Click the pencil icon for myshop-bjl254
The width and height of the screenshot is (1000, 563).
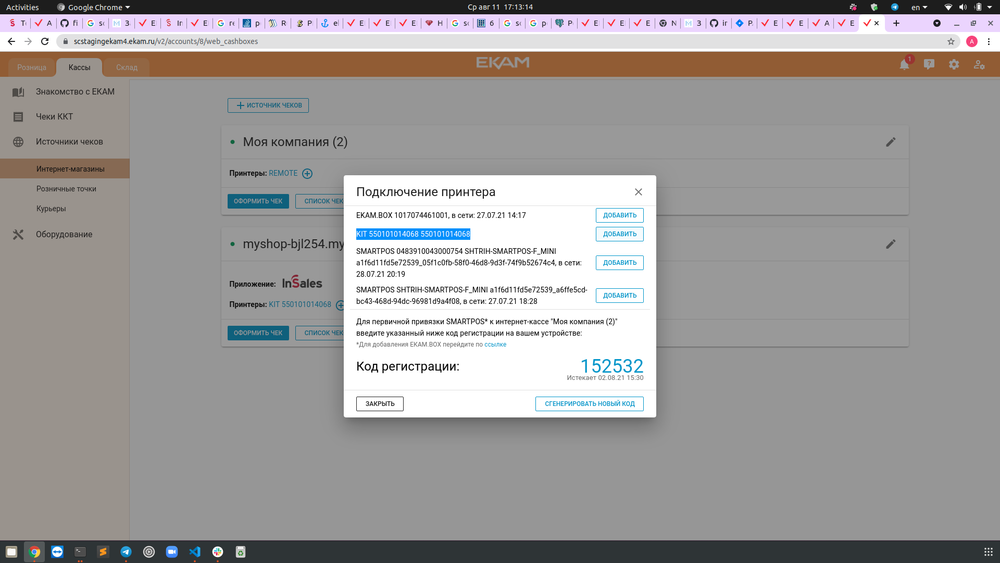pos(891,244)
